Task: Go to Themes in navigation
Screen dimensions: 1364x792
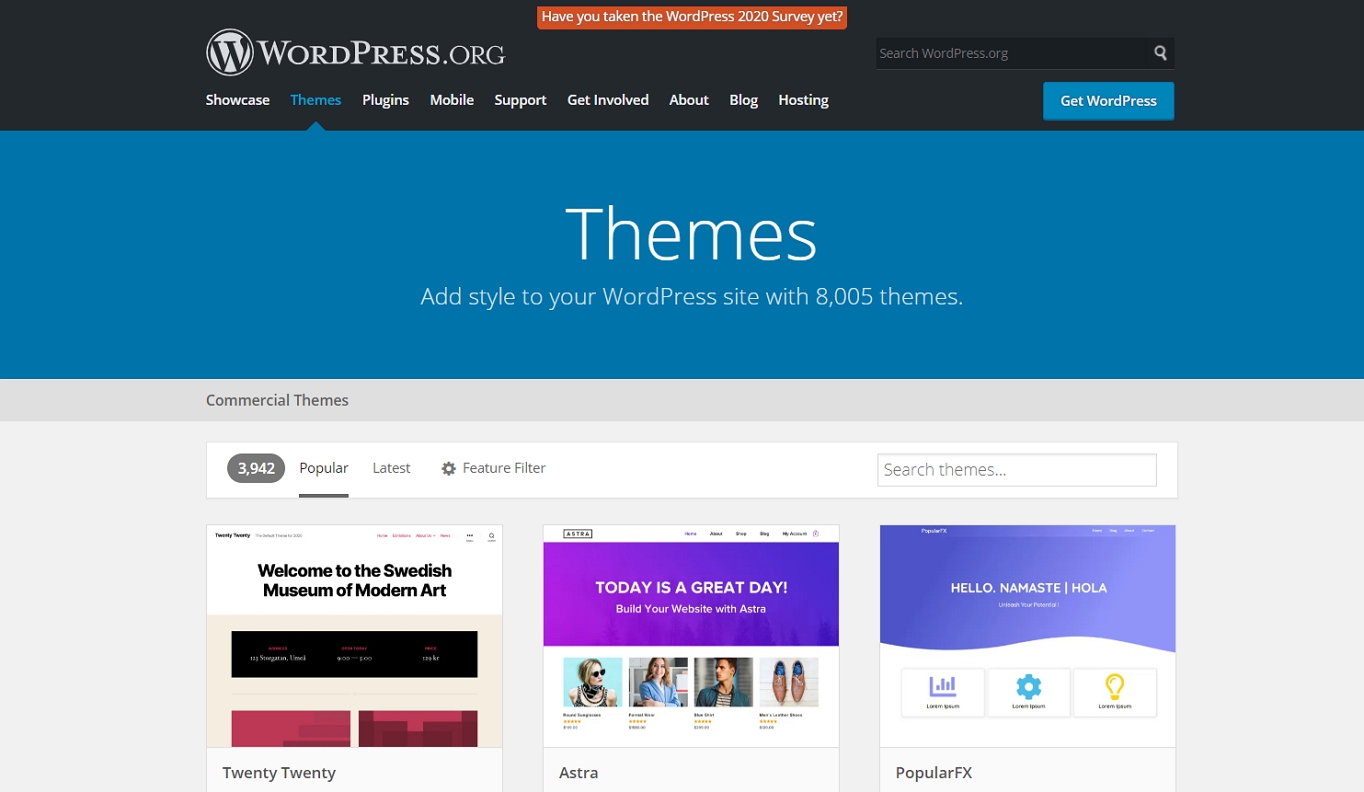Action: point(316,100)
